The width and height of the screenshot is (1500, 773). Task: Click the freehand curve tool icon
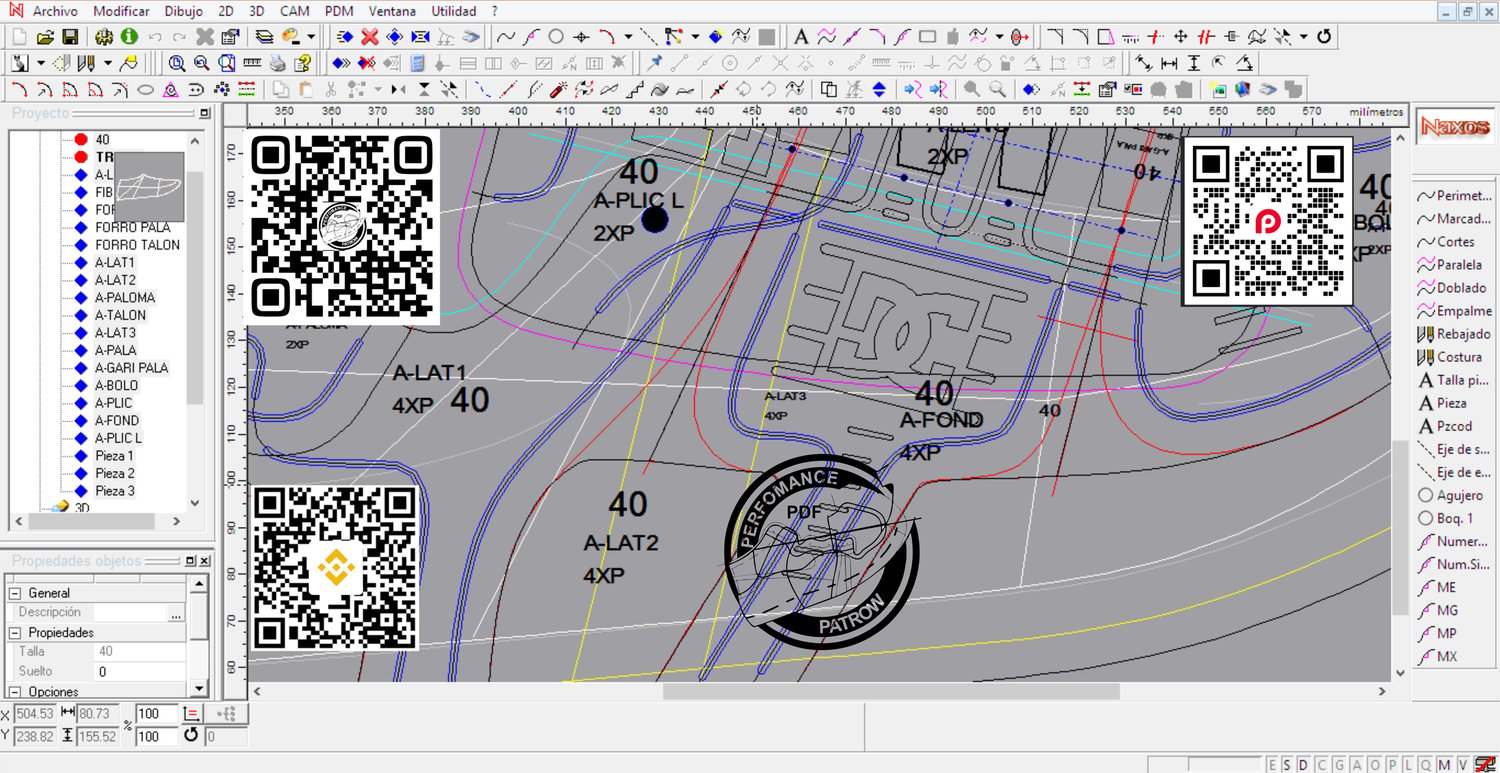point(506,37)
